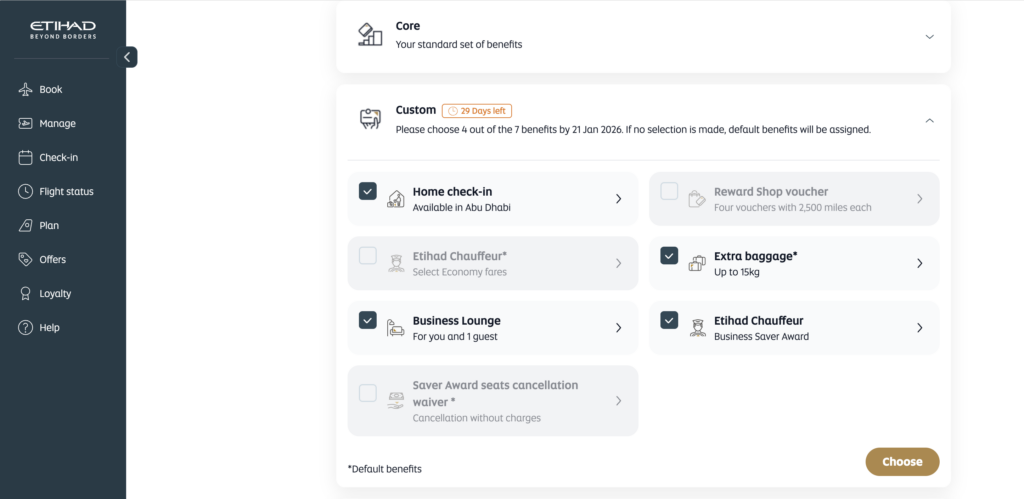
Task: Uncheck Etihad Chauffeur Business Saver Award
Action: (x=670, y=320)
